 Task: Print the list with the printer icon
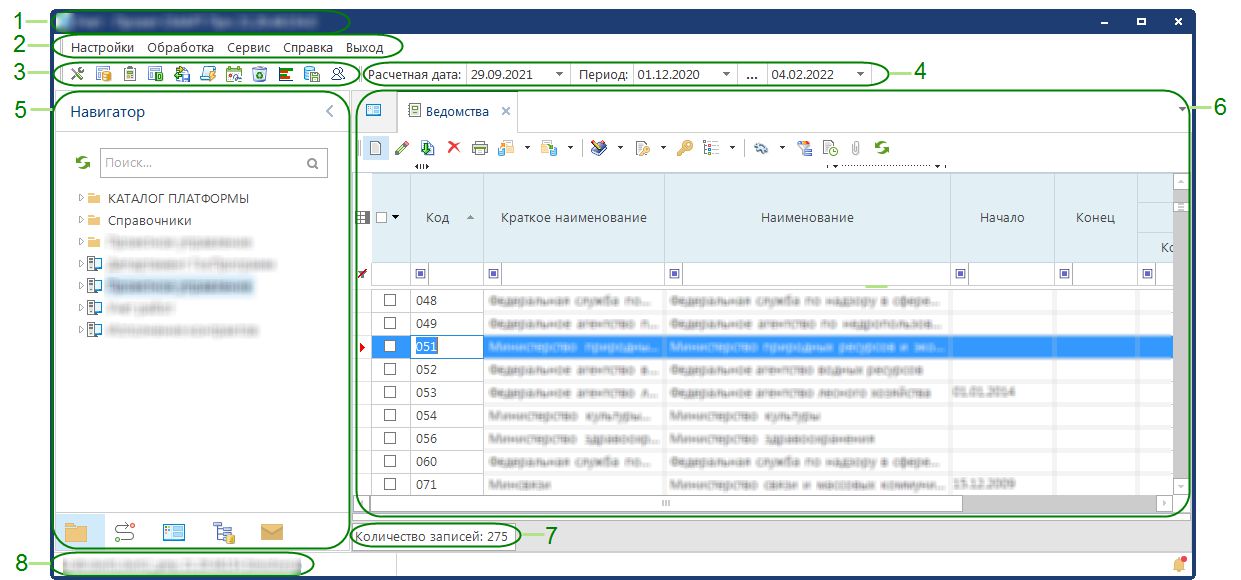479,148
